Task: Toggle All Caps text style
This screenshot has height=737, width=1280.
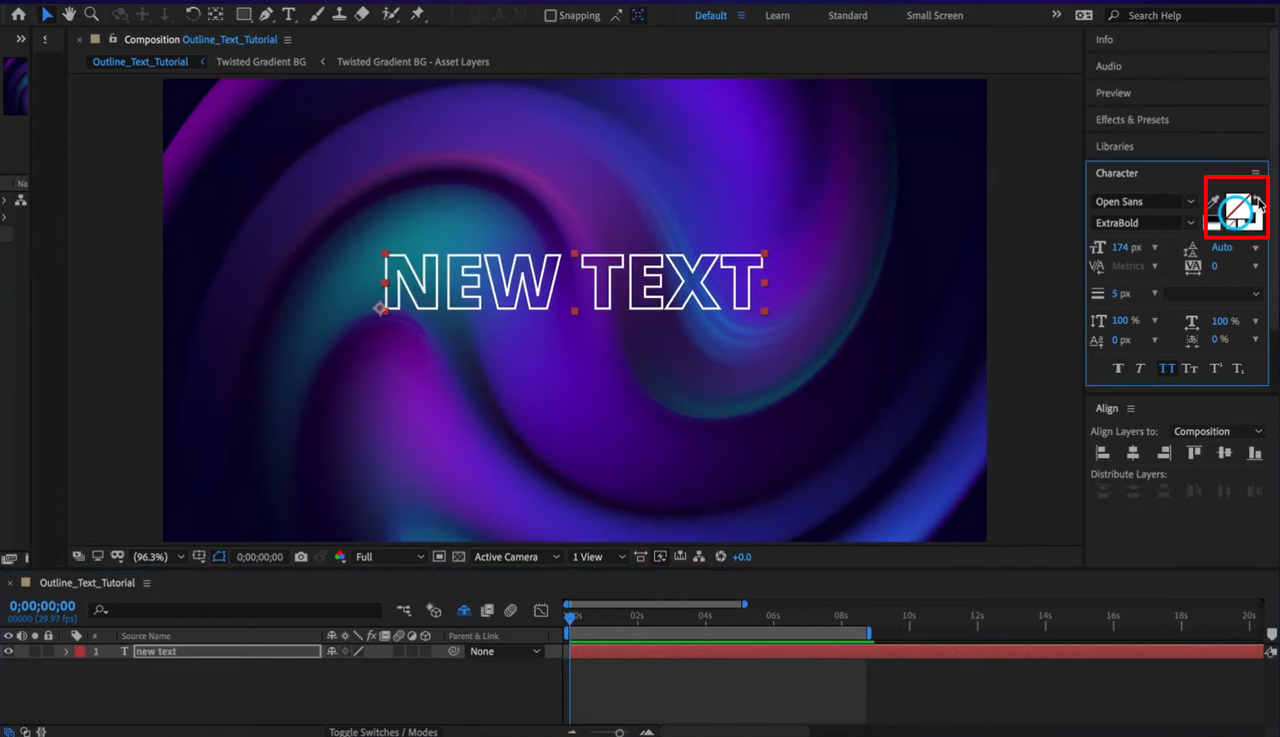Action: pos(1166,369)
